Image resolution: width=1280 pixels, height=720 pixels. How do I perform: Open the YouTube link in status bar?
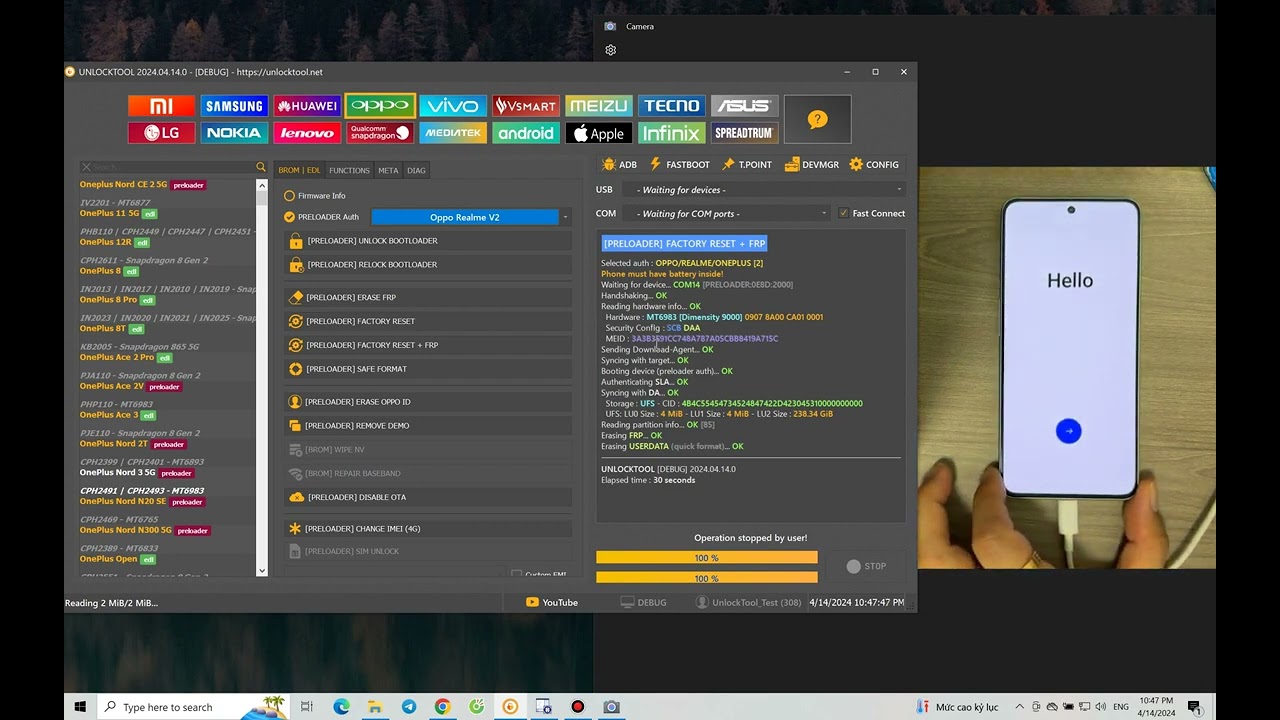(x=552, y=603)
